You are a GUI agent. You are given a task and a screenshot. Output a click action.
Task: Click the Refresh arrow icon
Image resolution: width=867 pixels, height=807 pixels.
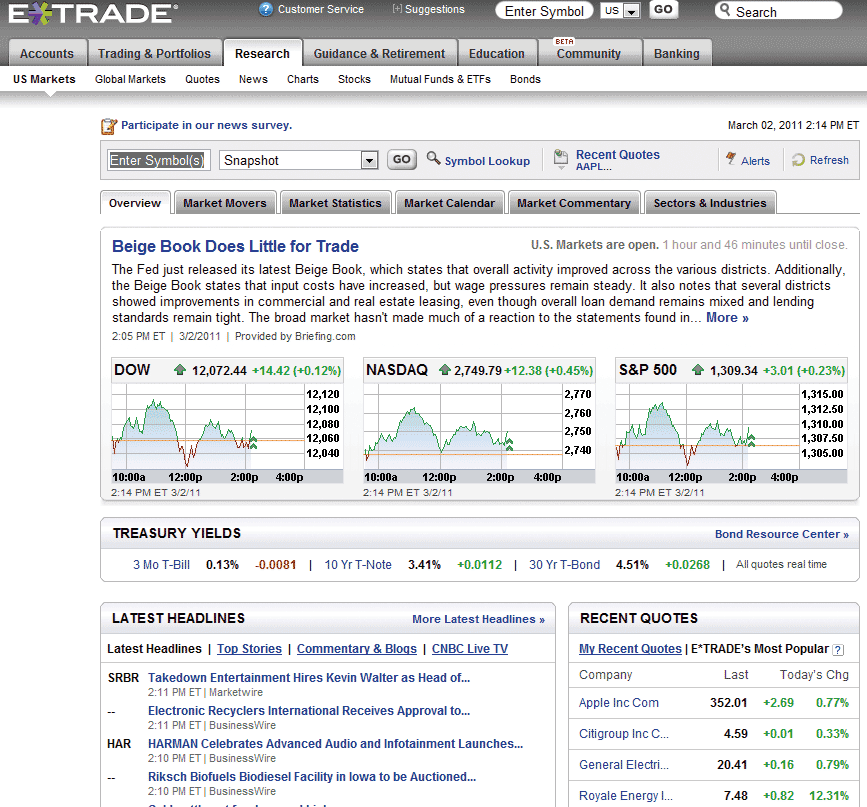click(x=798, y=160)
